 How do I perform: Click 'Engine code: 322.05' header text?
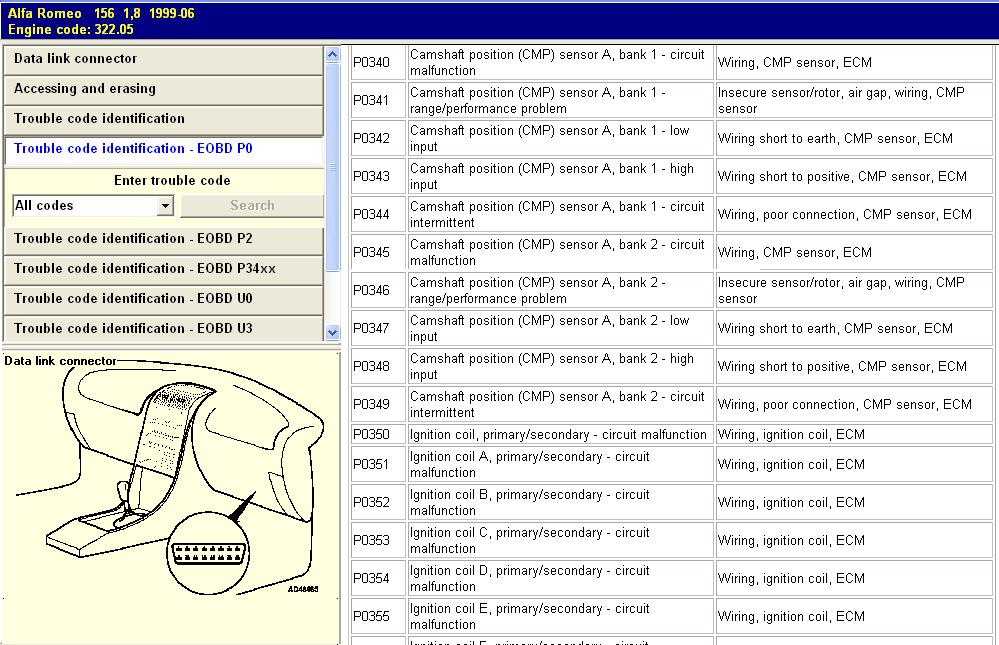point(71,29)
